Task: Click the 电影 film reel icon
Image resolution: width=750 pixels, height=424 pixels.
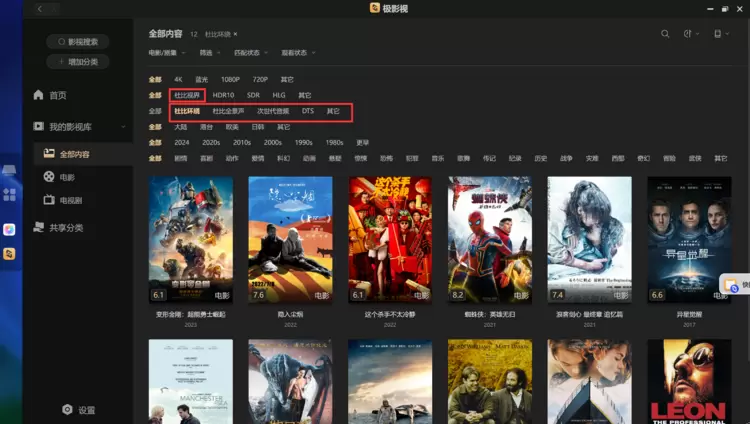Action: click(49, 177)
